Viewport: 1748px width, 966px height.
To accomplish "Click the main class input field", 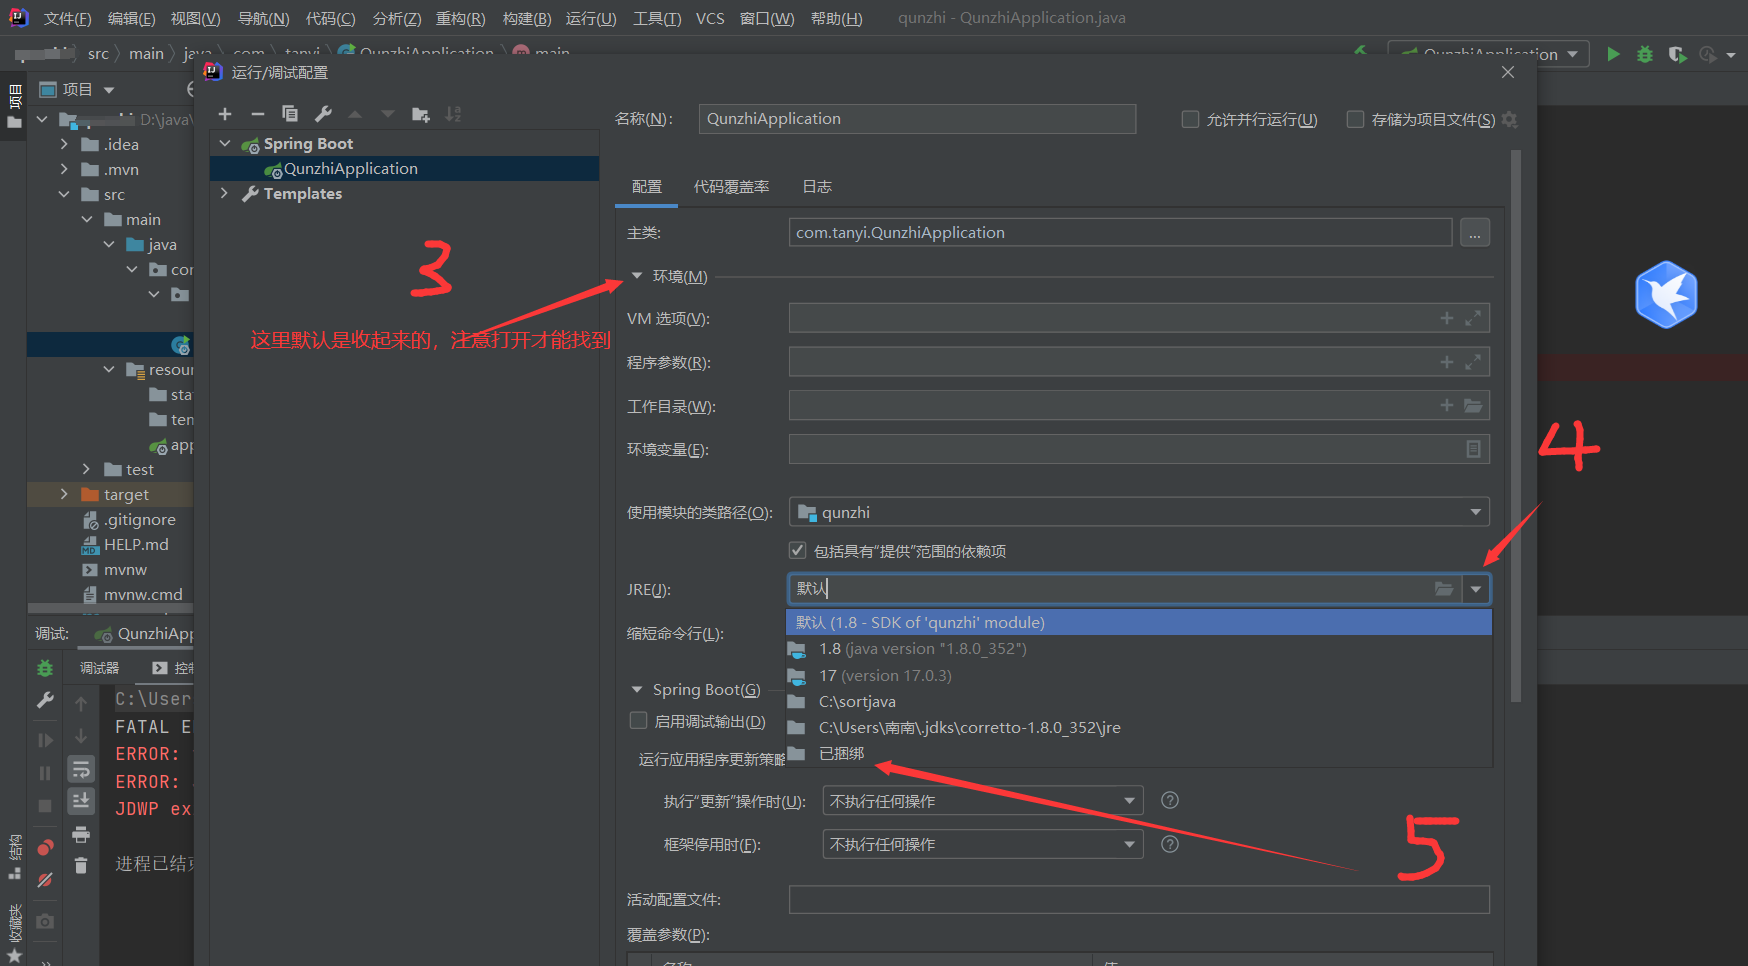I will 1120,233.
